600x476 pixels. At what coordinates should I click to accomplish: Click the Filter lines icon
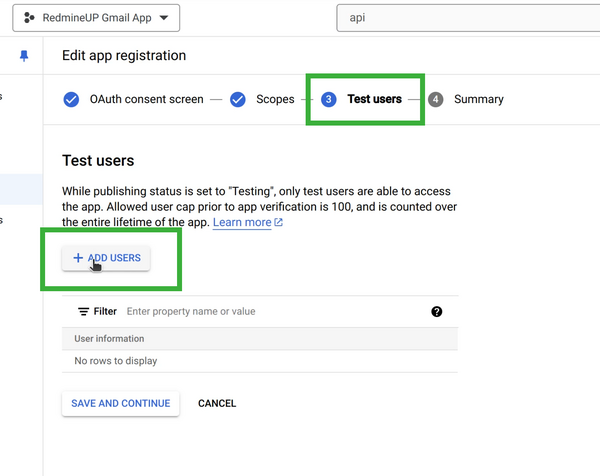[x=83, y=312]
